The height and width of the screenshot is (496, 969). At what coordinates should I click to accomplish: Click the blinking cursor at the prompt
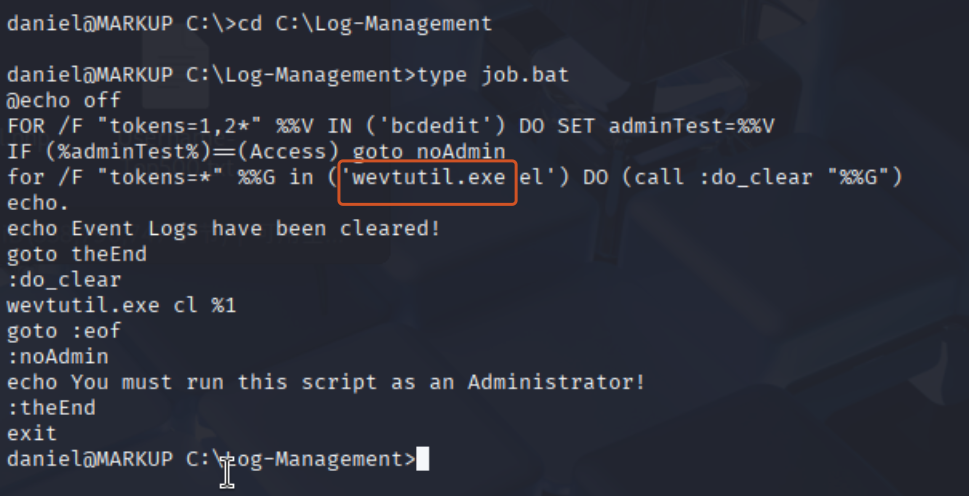[x=422, y=459]
